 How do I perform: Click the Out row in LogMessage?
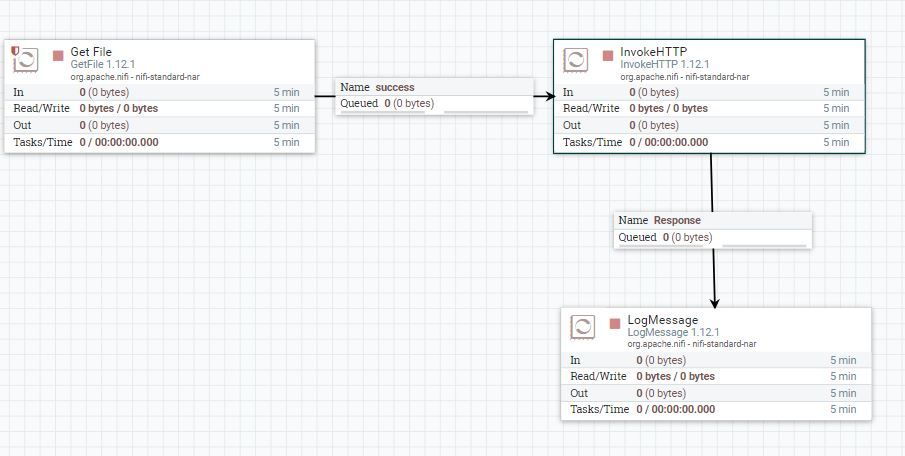716,393
